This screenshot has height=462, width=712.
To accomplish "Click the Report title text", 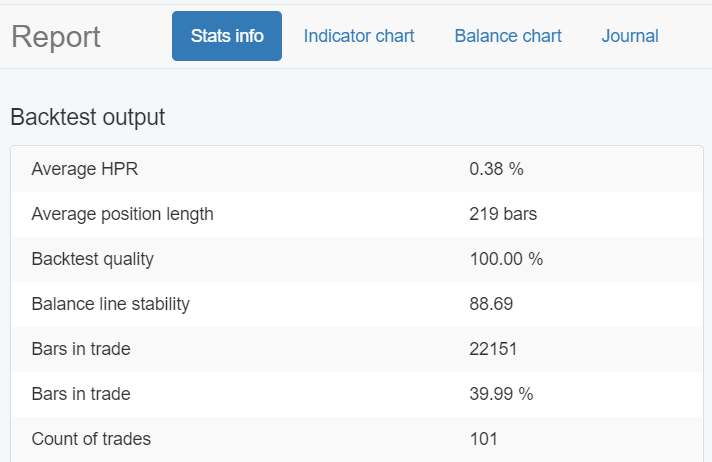I will coord(56,37).
